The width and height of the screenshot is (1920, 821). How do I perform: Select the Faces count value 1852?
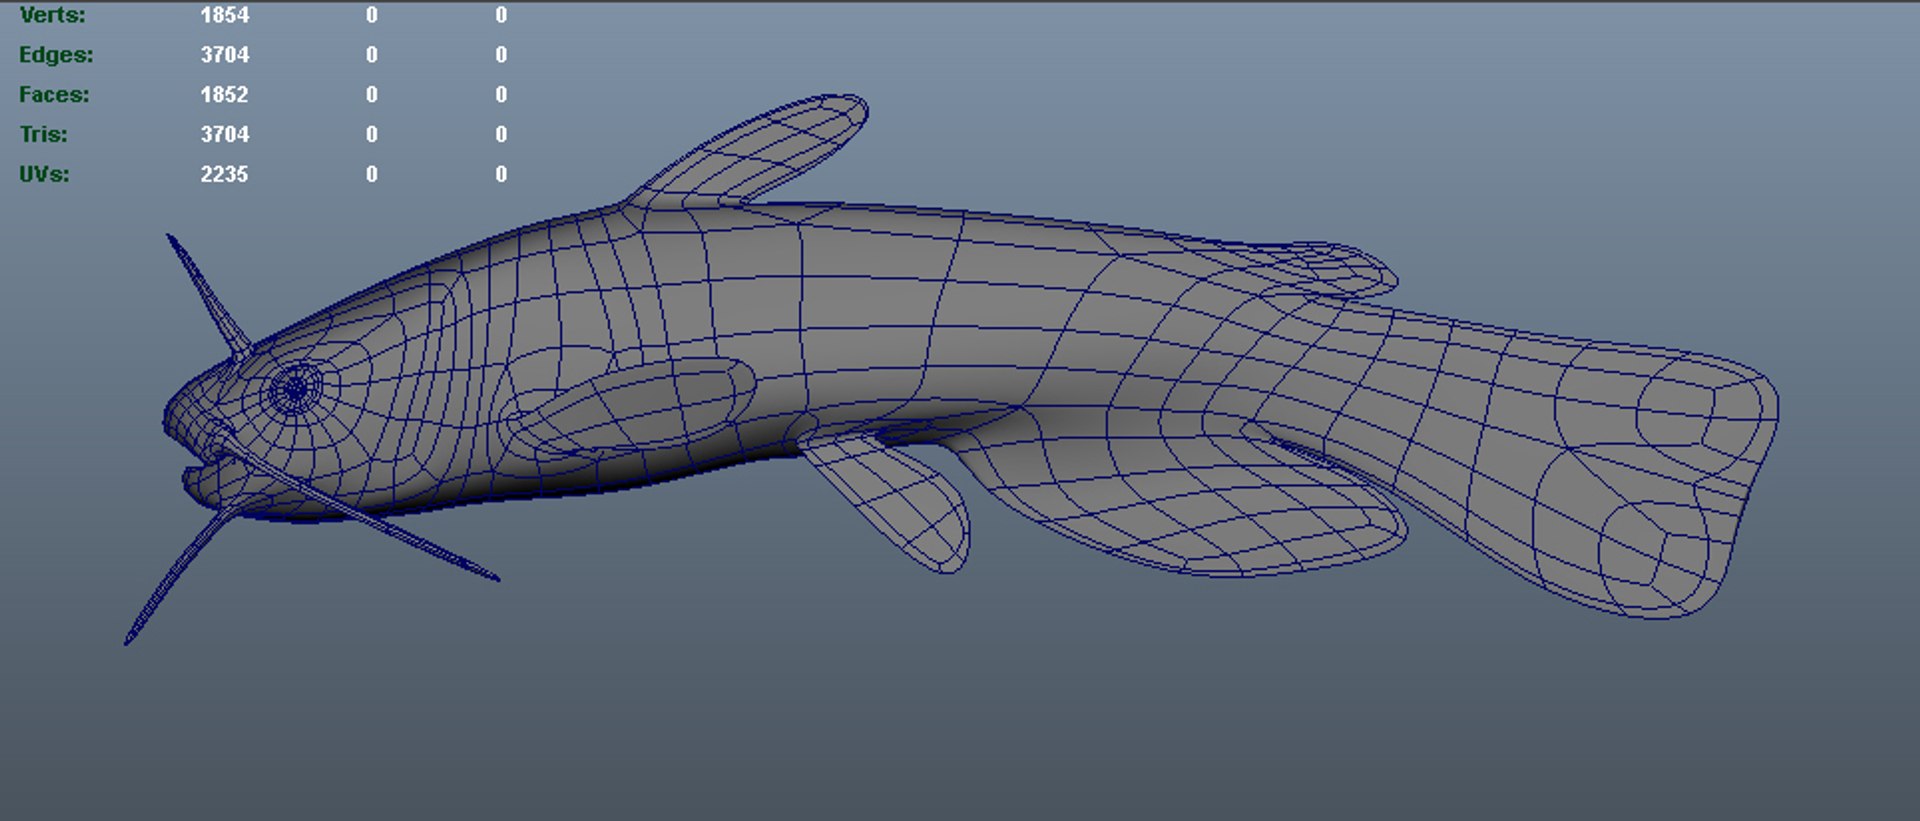tap(225, 95)
